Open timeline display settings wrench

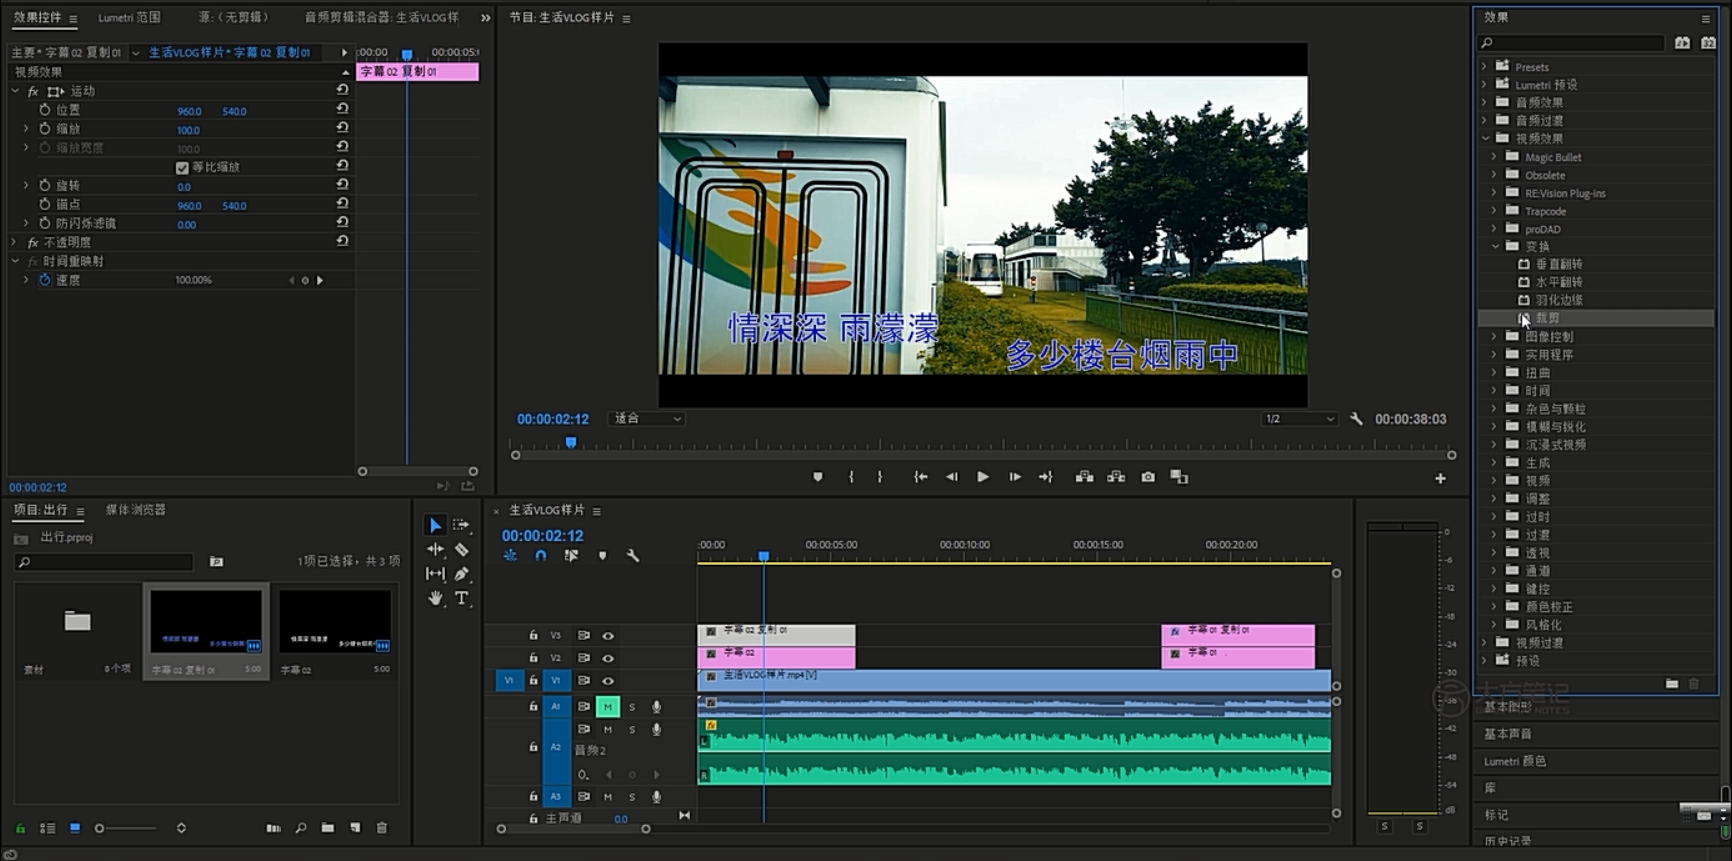pos(633,555)
